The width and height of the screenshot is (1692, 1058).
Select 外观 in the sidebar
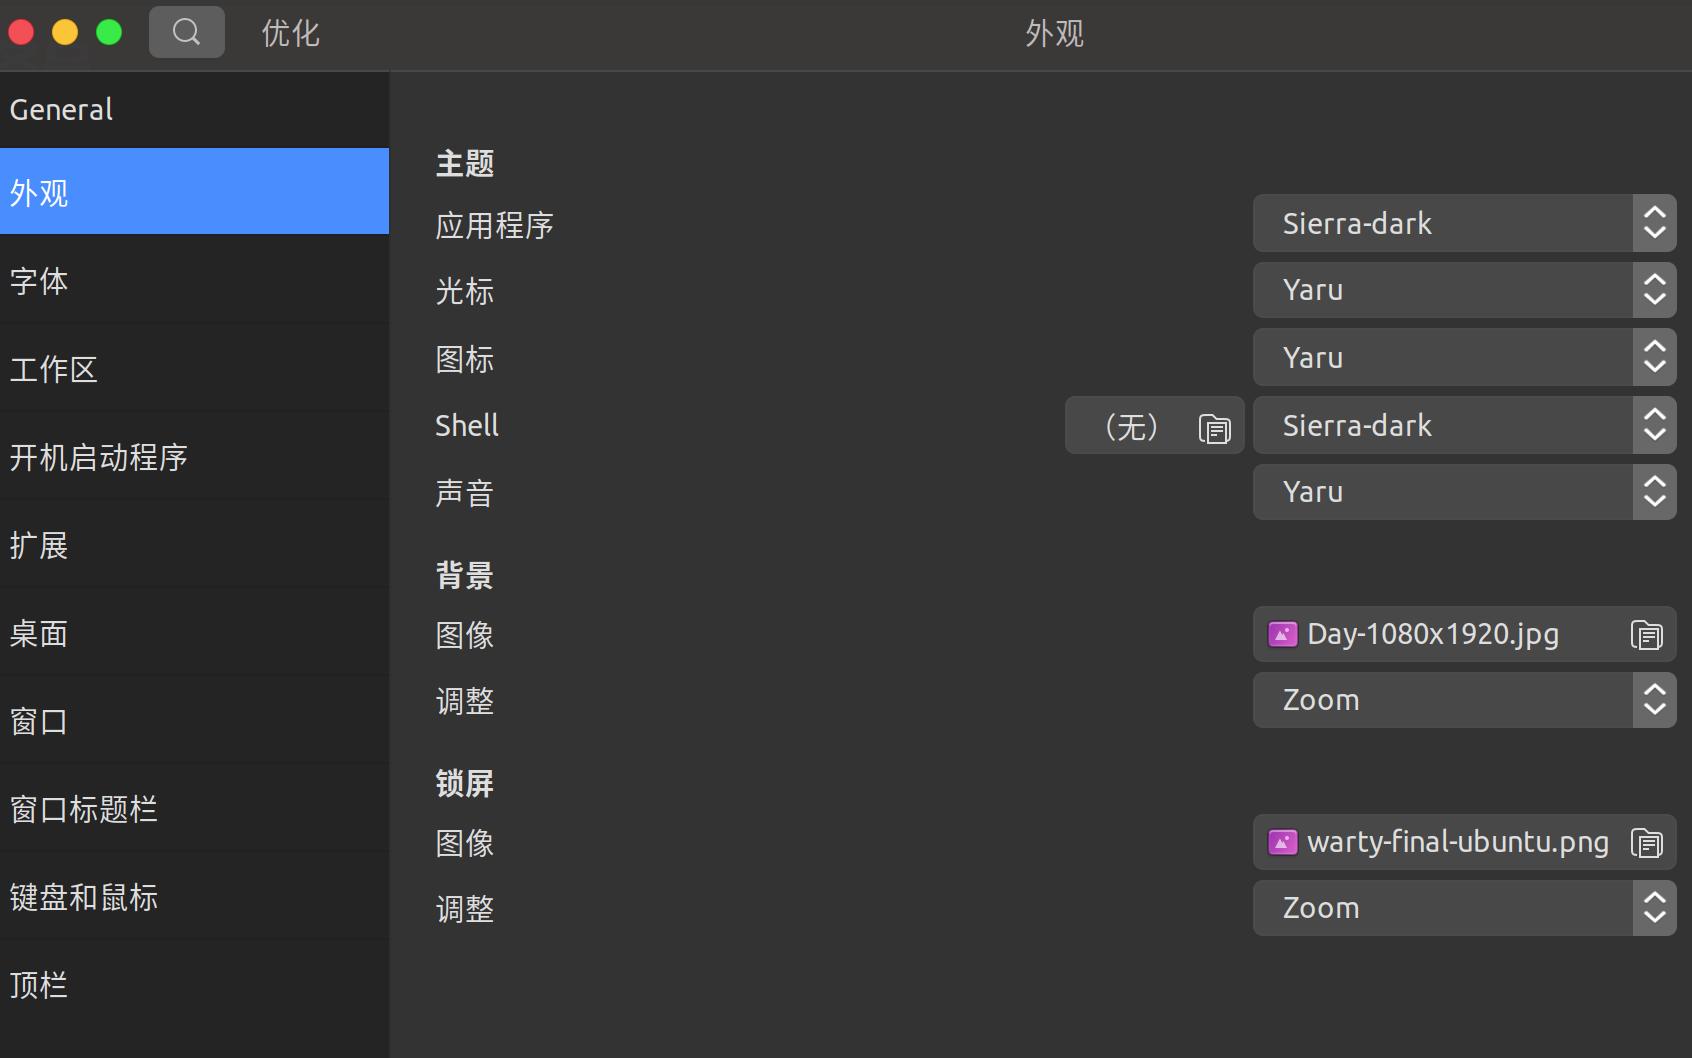pos(194,191)
